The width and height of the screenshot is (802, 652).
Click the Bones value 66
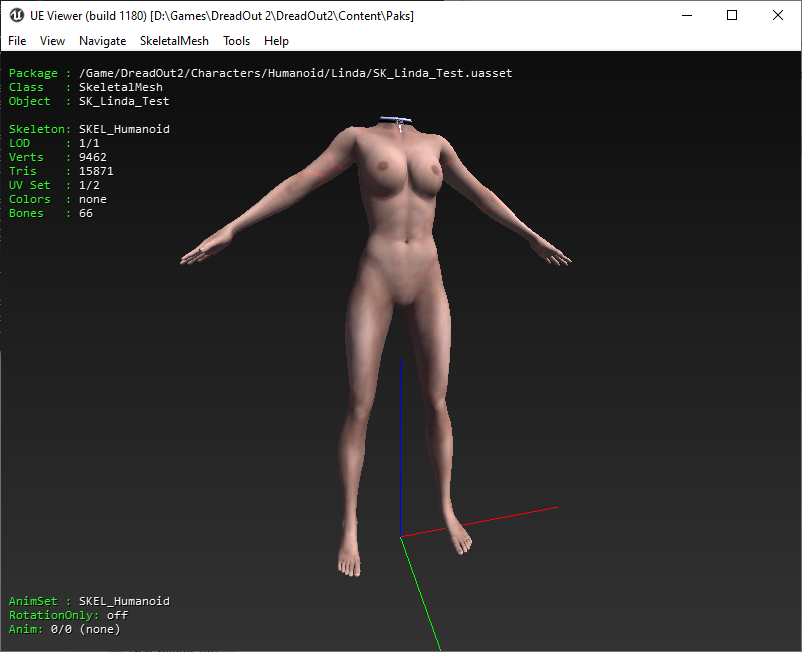pos(86,213)
